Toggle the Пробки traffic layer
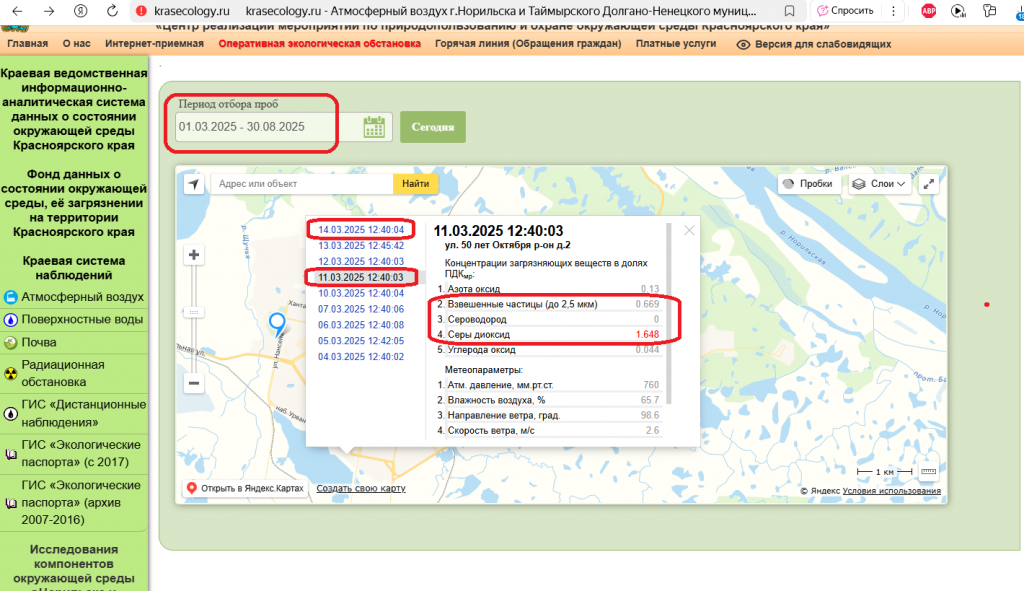1024x591 pixels. [x=808, y=184]
